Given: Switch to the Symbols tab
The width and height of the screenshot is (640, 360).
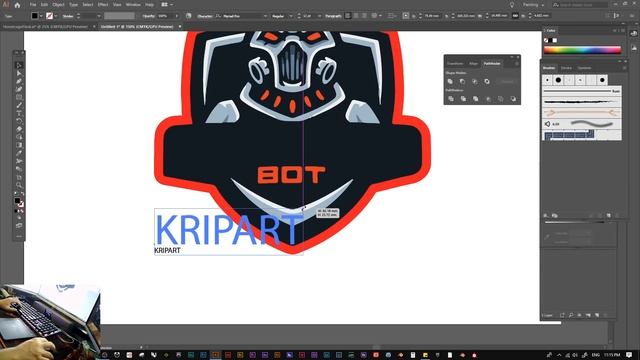Looking at the screenshot, I should point(584,68).
